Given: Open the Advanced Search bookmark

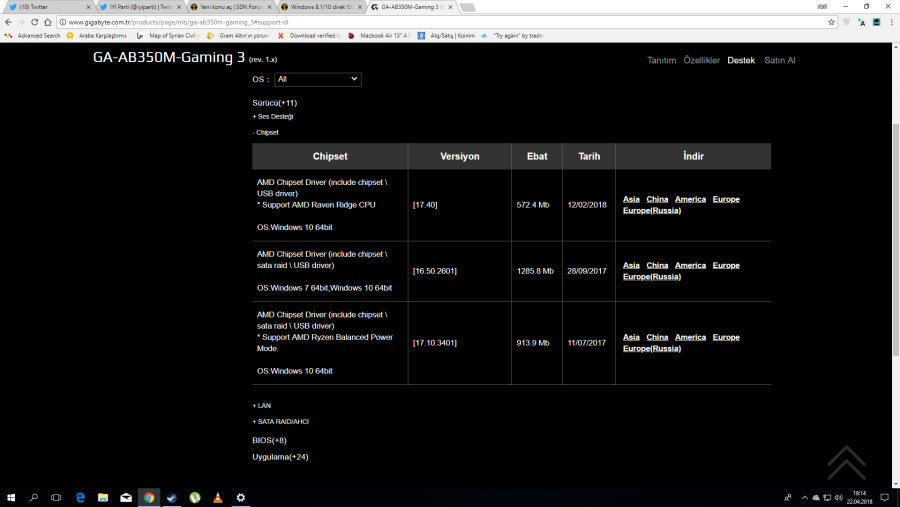Looking at the screenshot, I should (x=32, y=36).
